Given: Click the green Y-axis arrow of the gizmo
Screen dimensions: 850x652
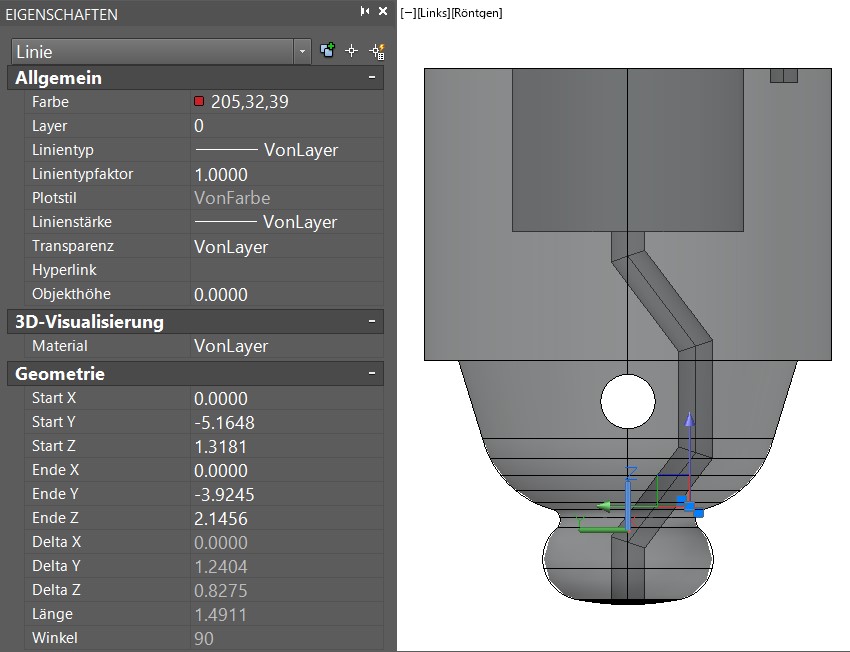Looking at the screenshot, I should point(604,506).
